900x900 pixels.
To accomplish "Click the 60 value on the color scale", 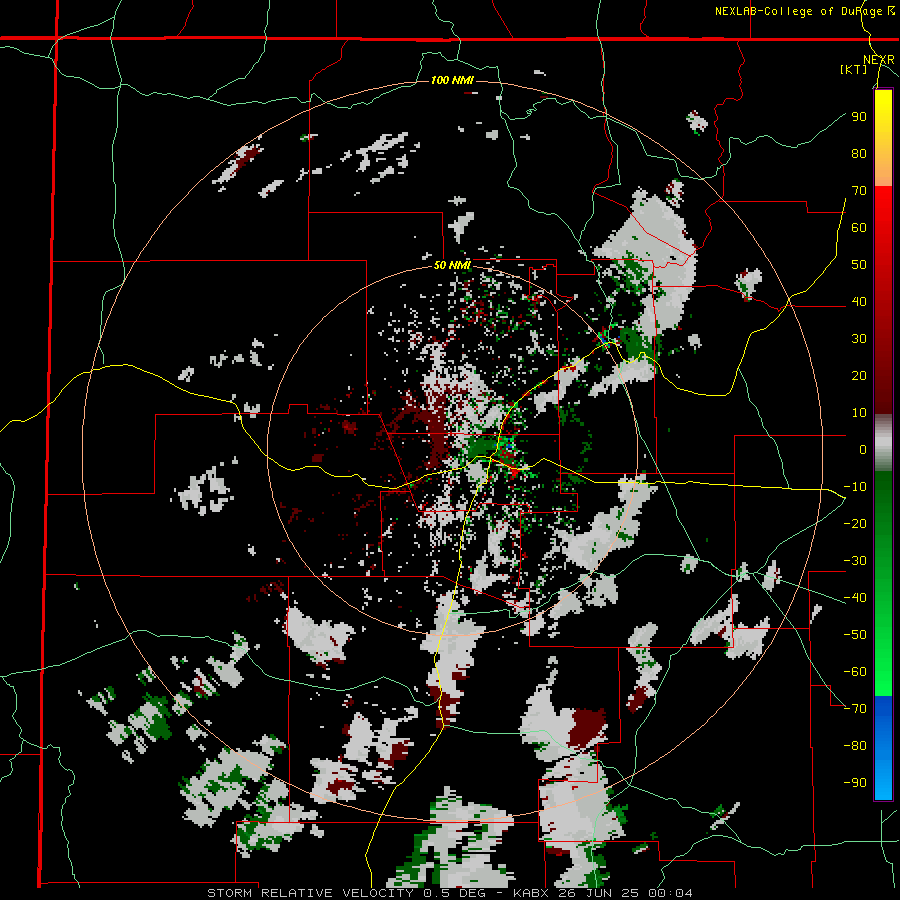I will tap(859, 228).
